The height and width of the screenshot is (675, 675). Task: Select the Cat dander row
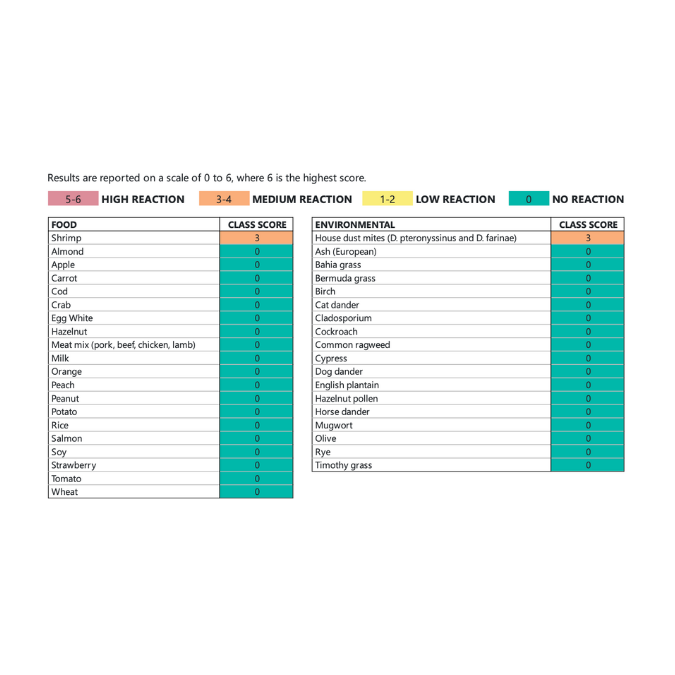pos(337,305)
